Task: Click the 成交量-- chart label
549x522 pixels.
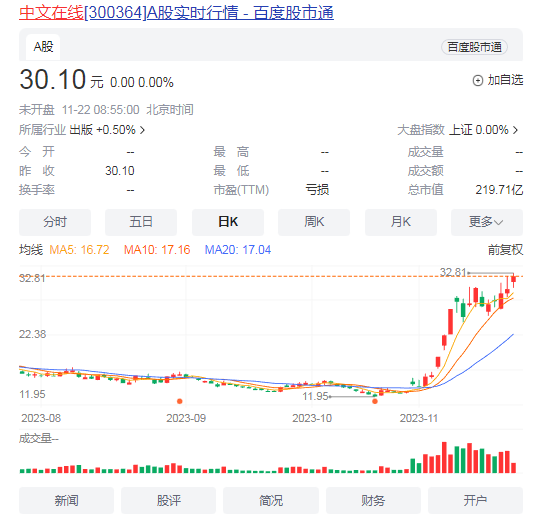Action: (x=39, y=438)
